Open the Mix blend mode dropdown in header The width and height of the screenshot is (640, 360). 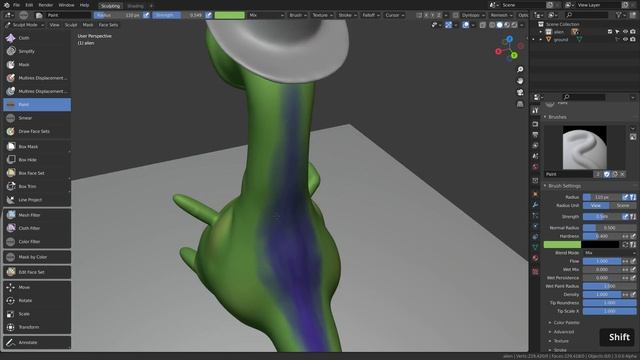tap(266, 15)
